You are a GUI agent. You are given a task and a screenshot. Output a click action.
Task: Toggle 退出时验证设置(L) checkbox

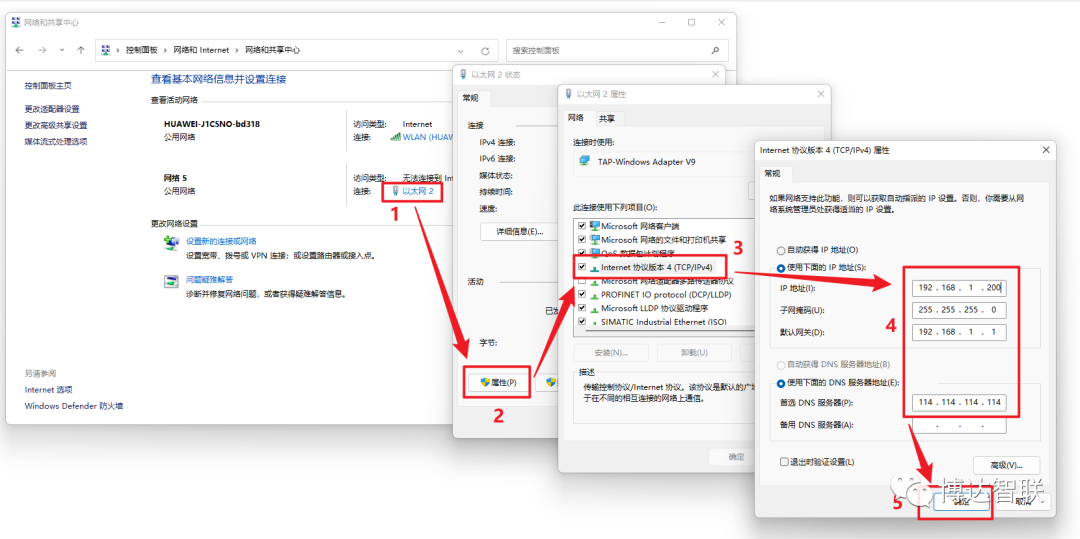click(x=783, y=462)
